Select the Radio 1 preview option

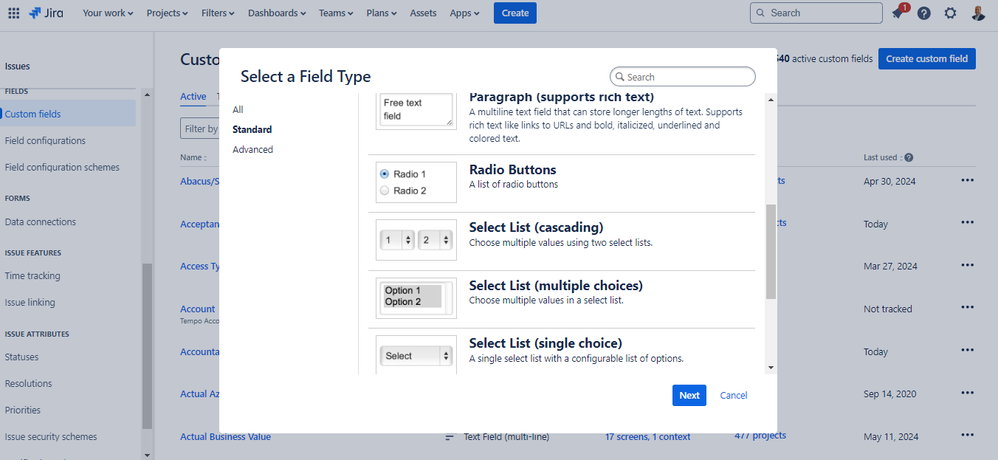tap(385, 174)
